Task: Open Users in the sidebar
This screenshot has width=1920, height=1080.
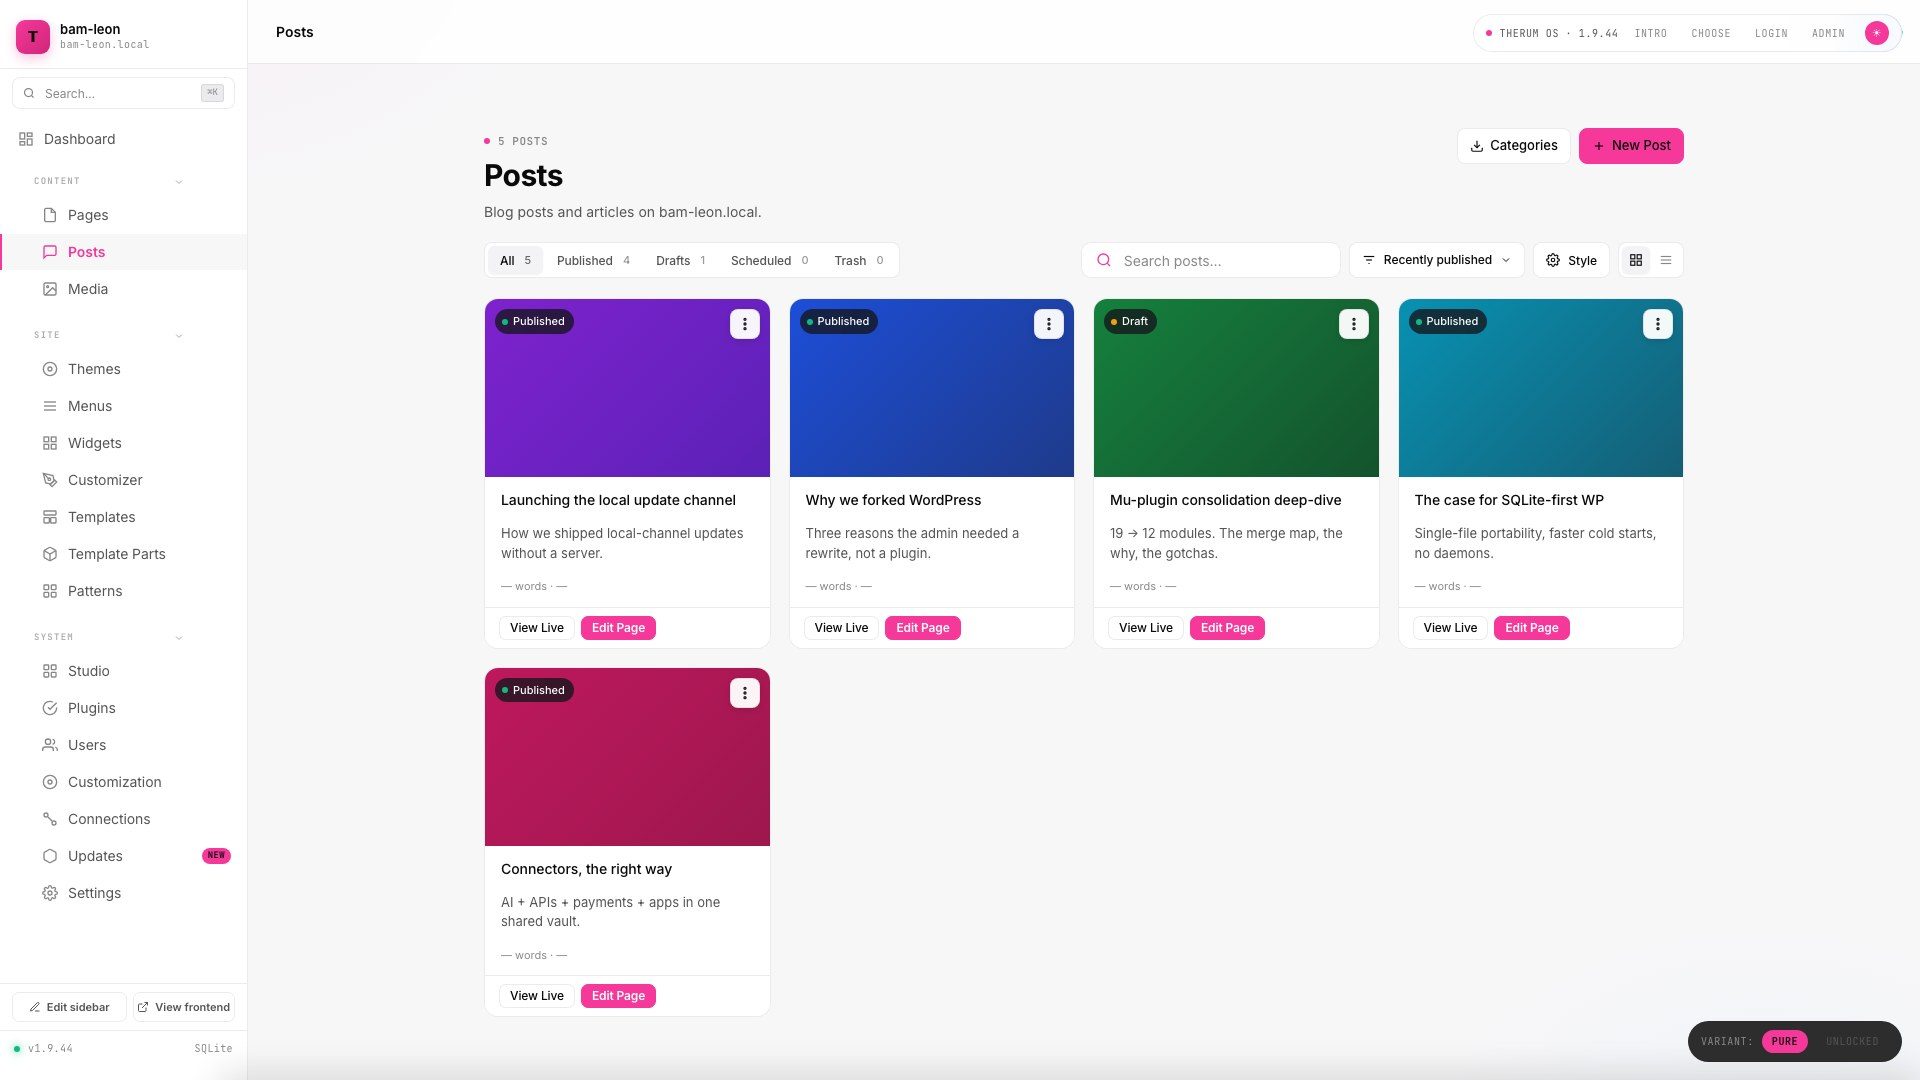Action: coord(123,745)
